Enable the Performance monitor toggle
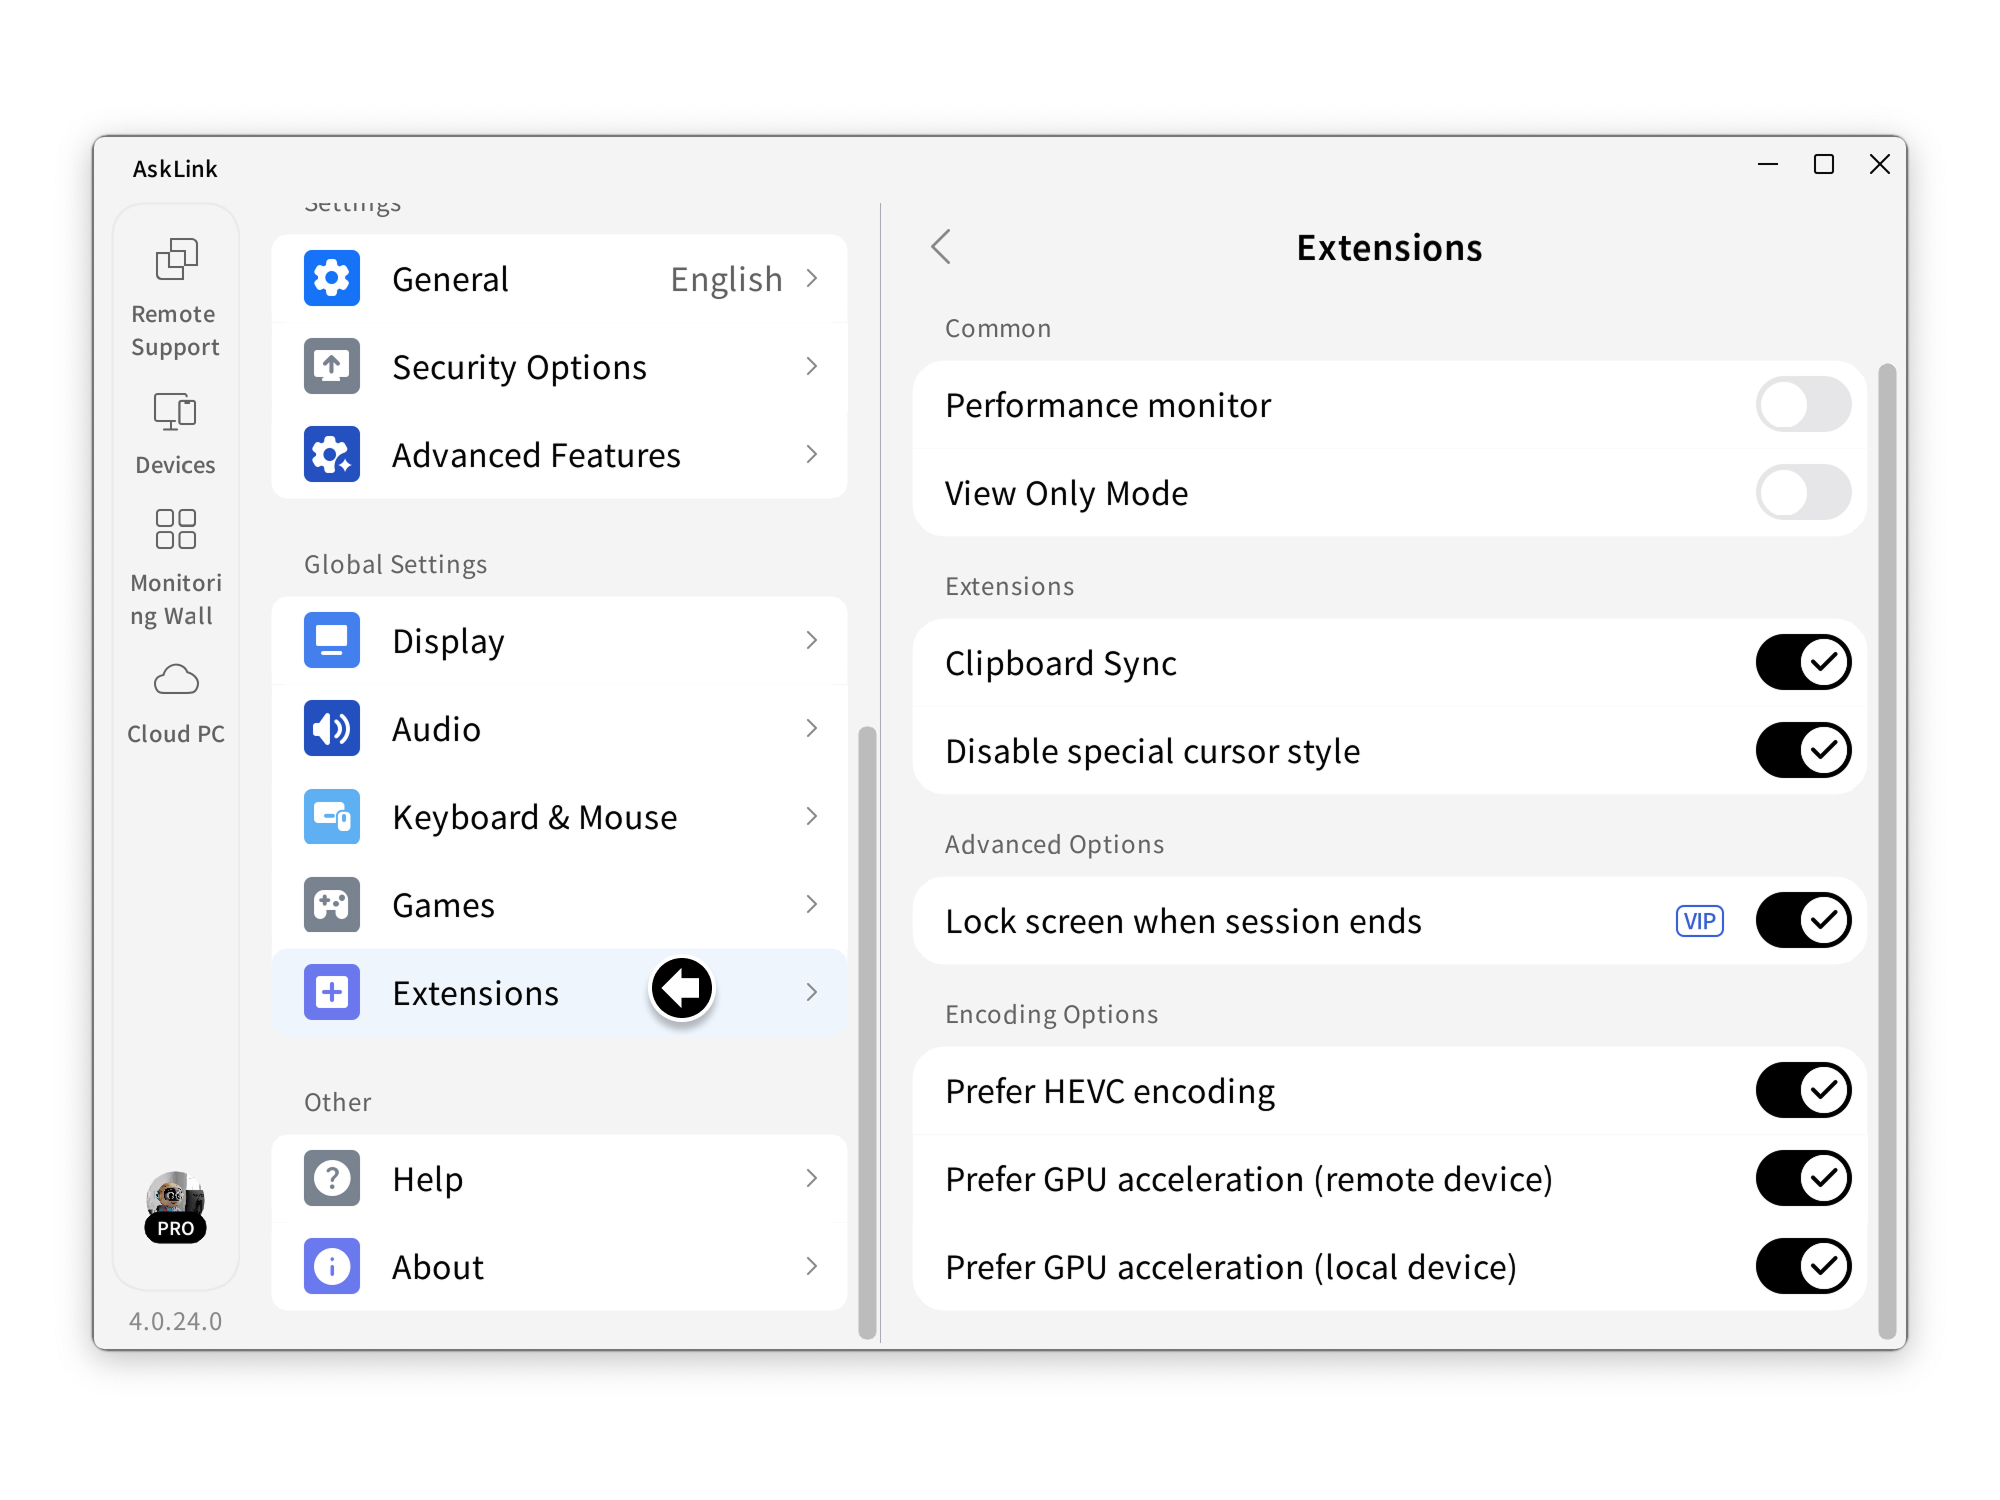 click(1802, 405)
